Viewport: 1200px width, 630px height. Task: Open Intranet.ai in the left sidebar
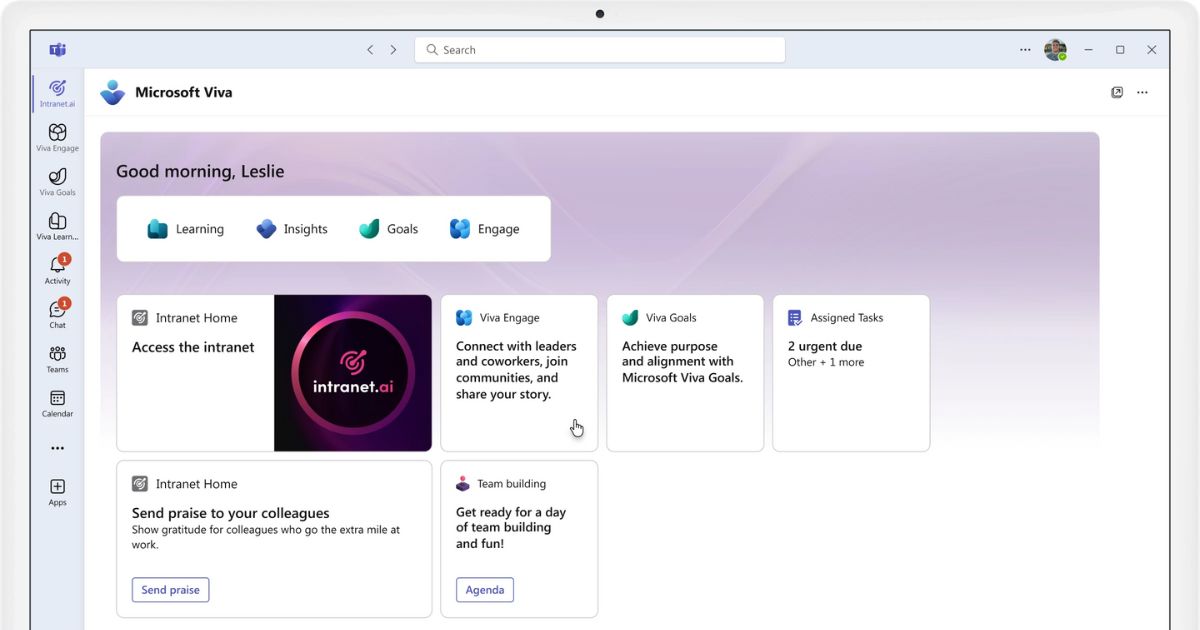click(57, 93)
